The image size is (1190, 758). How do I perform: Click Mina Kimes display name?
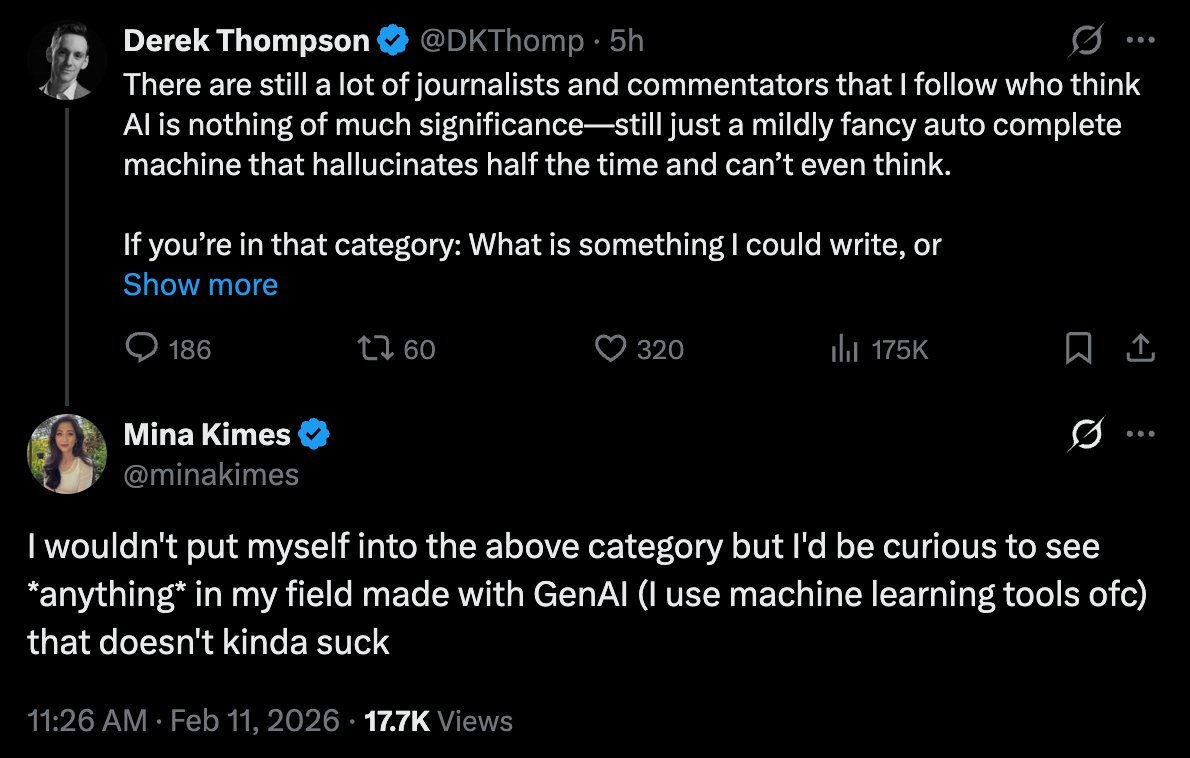point(207,435)
